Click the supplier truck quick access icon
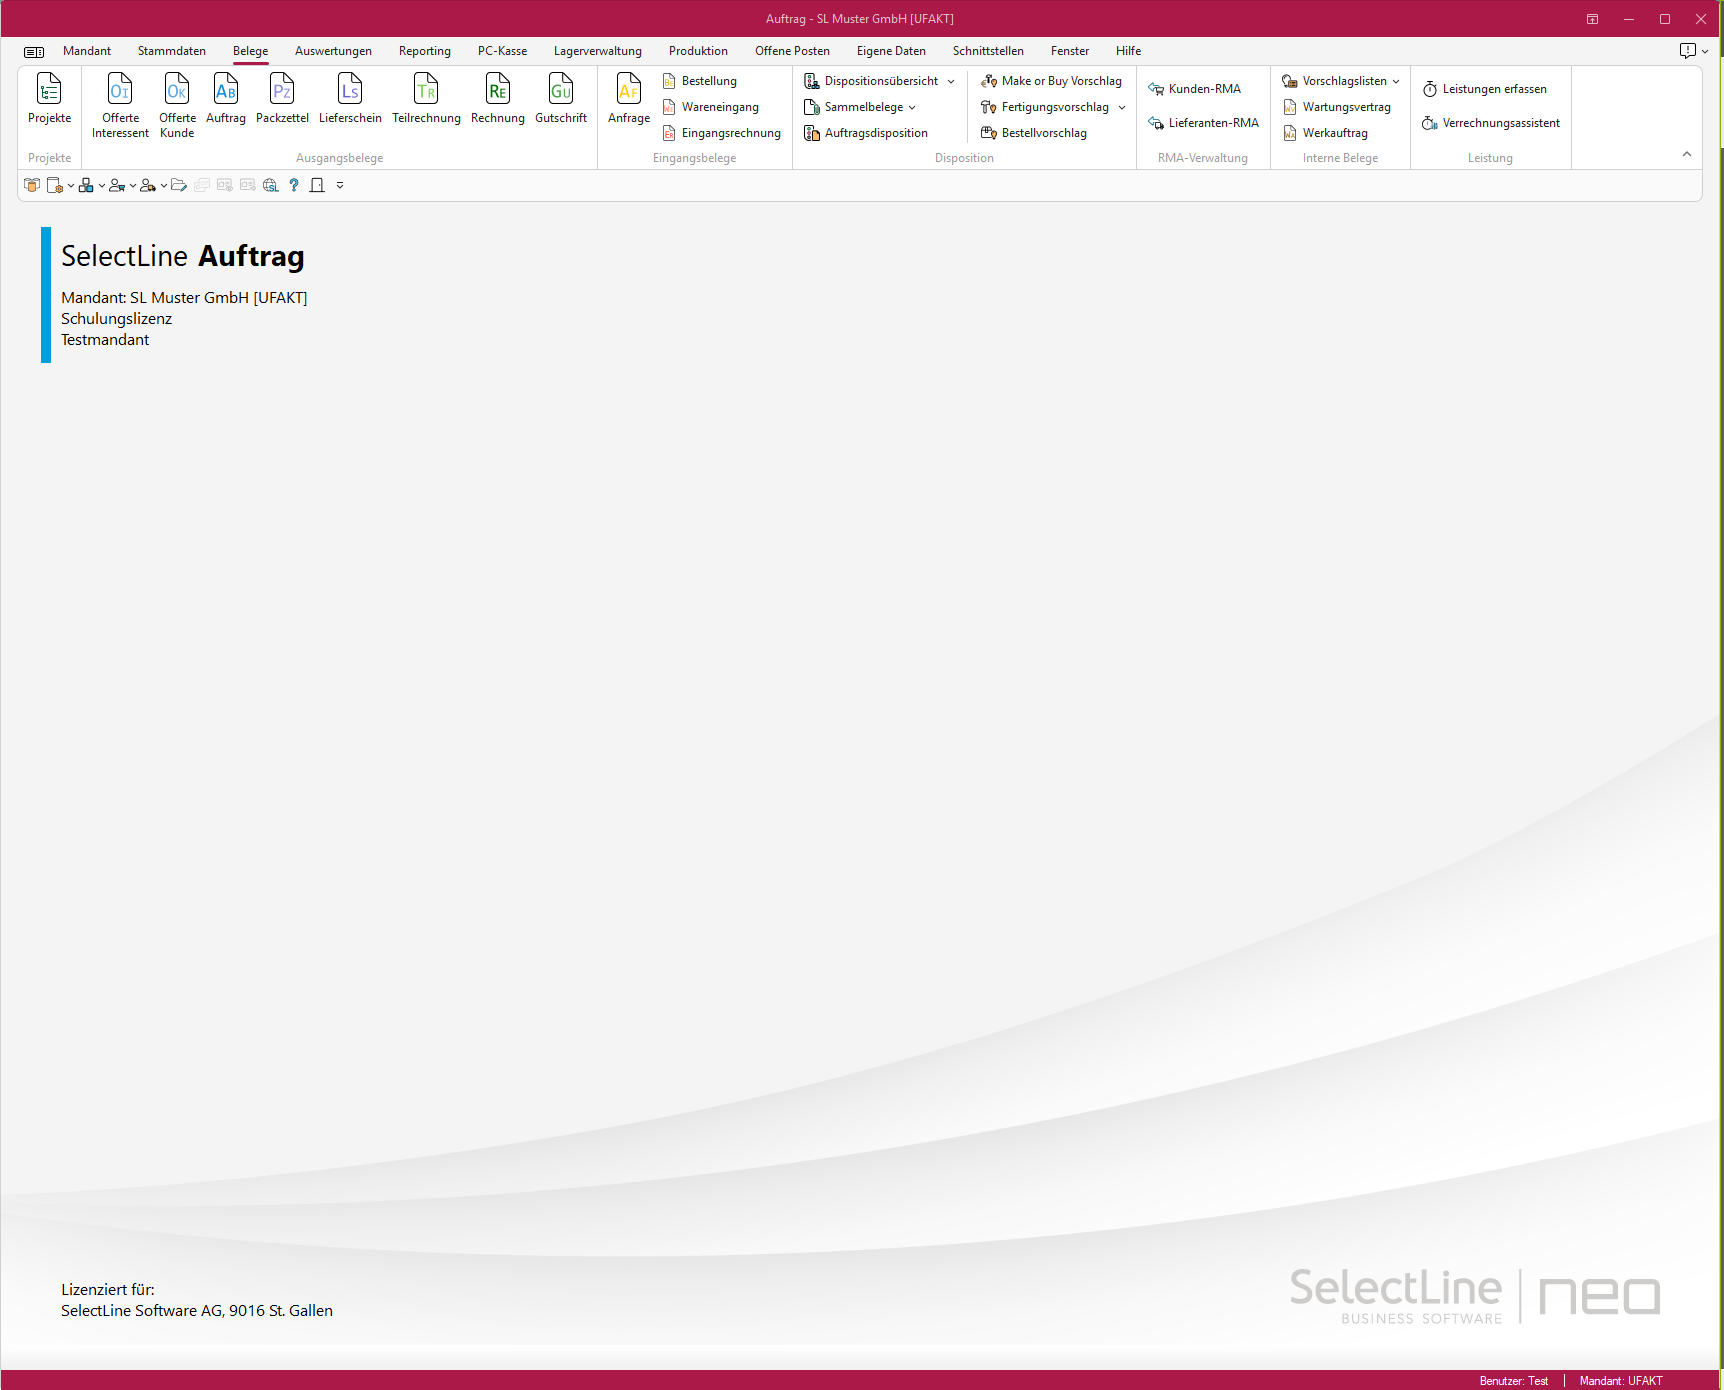 [x=148, y=185]
